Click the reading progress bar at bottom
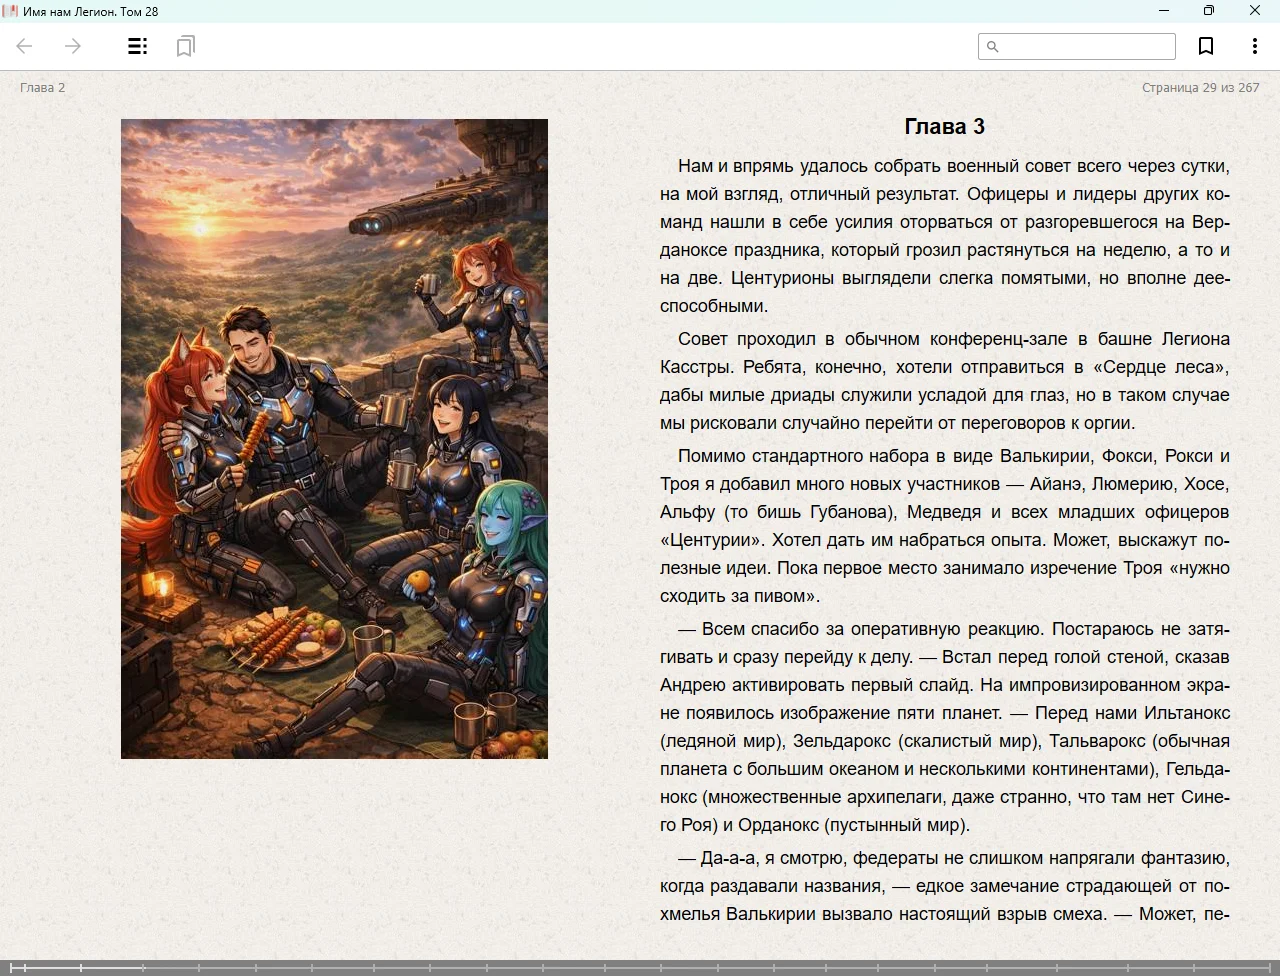The width and height of the screenshot is (1280, 976). pyautogui.click(x=640, y=967)
